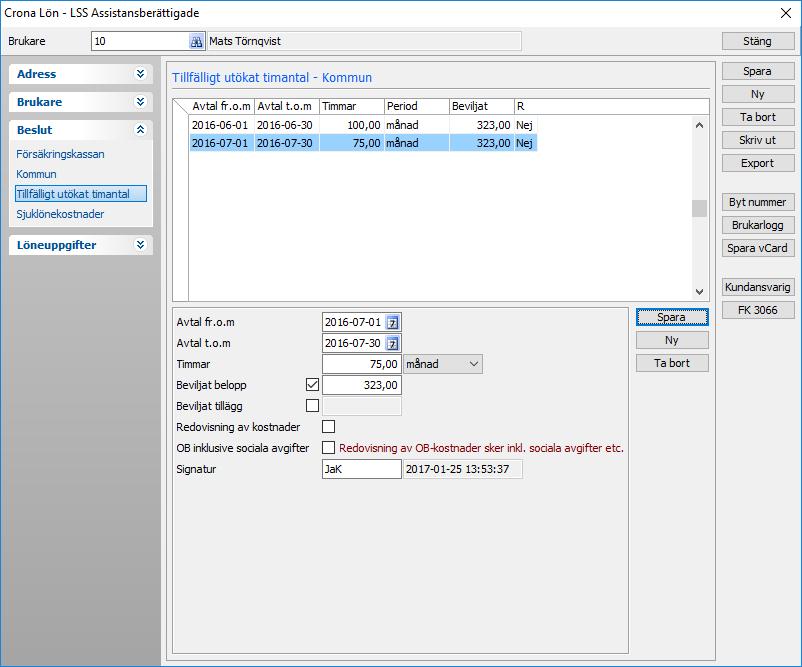Click the Brukare number input field
This screenshot has height=667, width=802.
point(140,41)
